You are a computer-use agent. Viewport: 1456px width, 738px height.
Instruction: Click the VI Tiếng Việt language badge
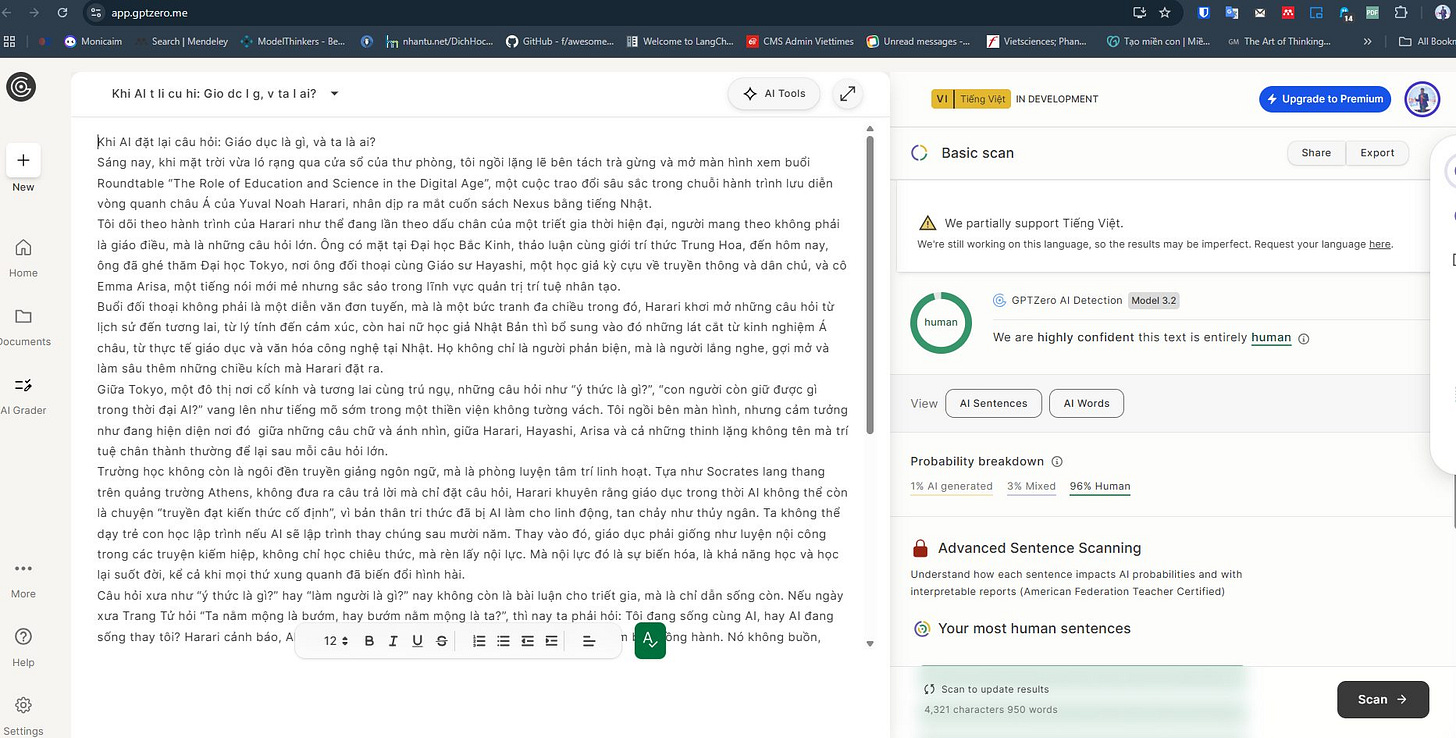tap(971, 99)
